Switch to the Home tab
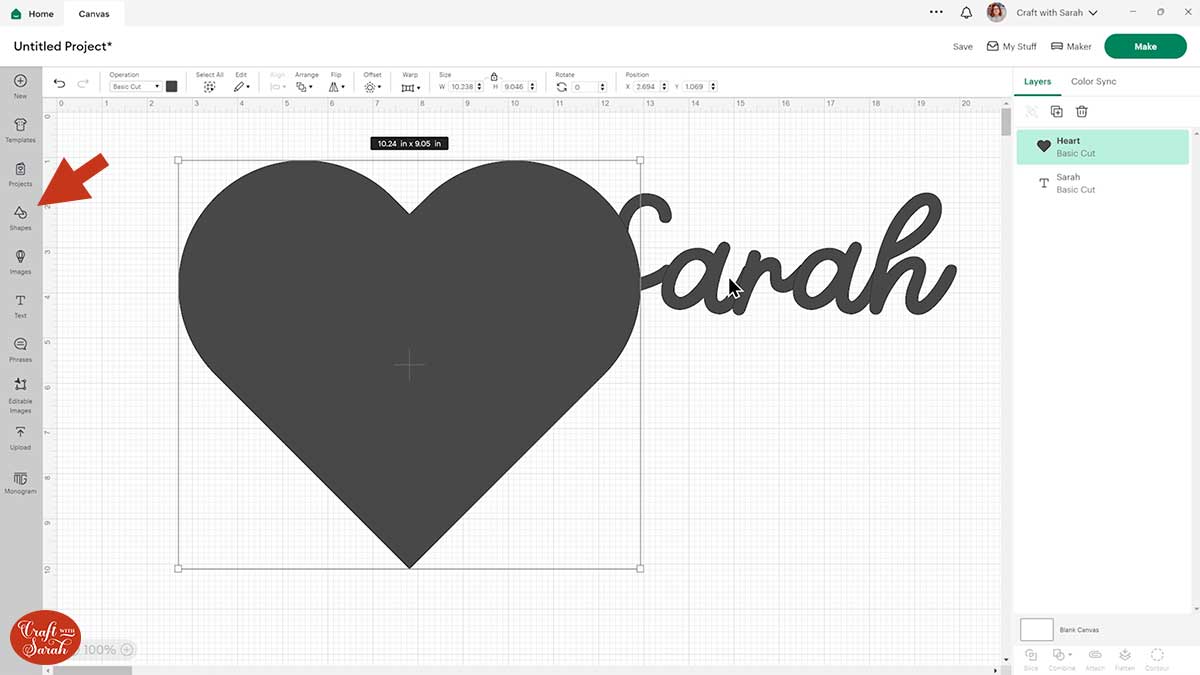Viewport: 1200px width, 675px height. tap(33, 13)
